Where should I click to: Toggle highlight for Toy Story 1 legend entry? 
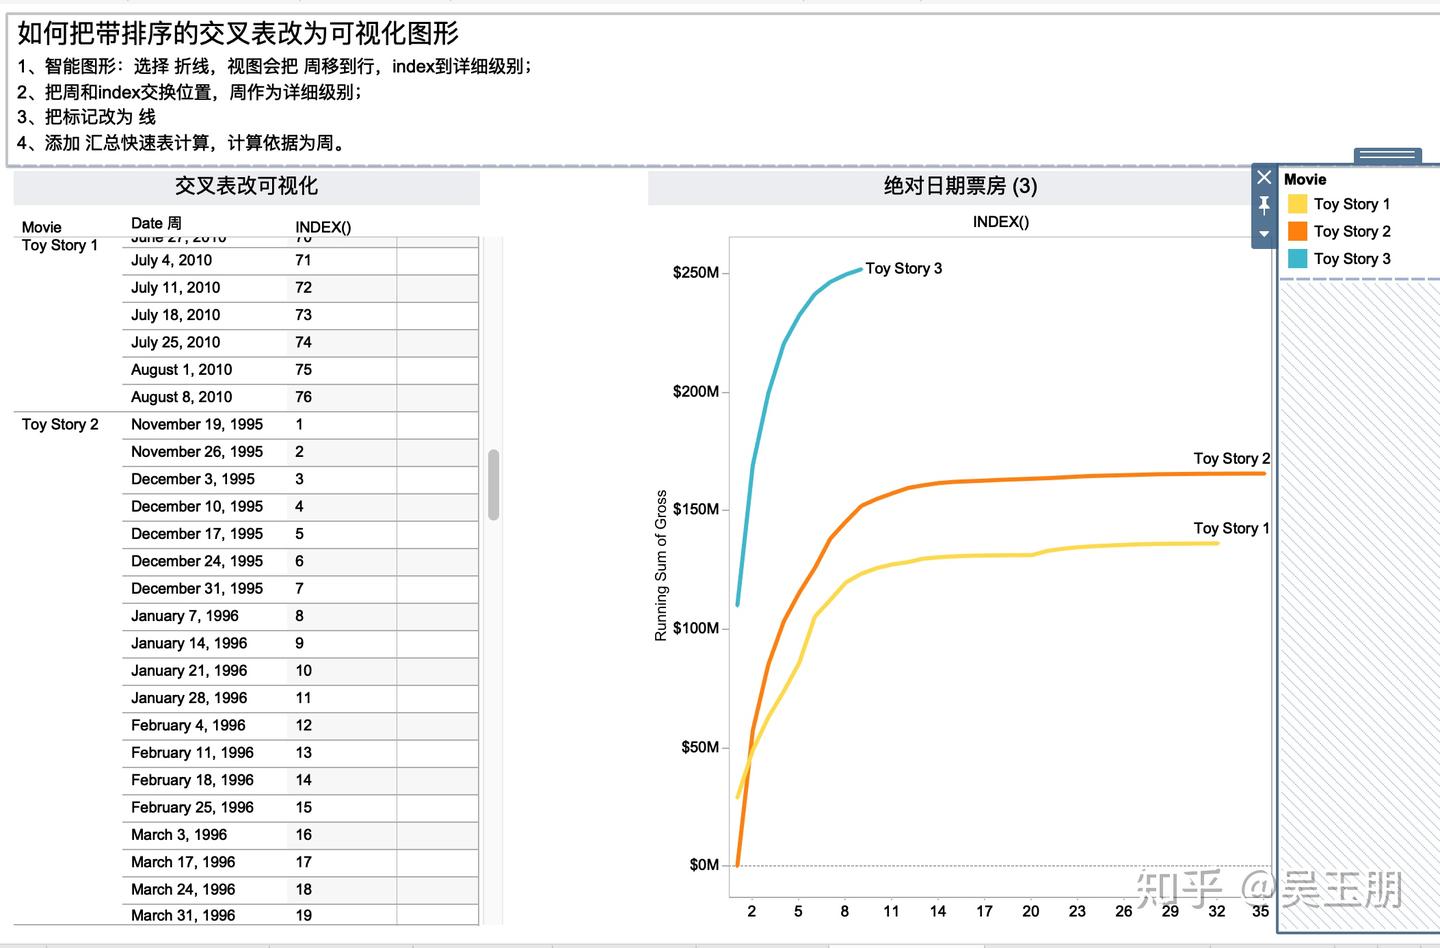(x=1355, y=203)
